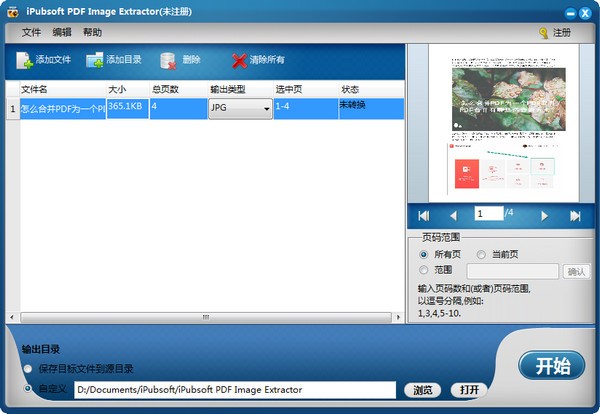Click the 未转换 status cell
Image resolution: width=600 pixels, height=414 pixels.
pyautogui.click(x=372, y=109)
